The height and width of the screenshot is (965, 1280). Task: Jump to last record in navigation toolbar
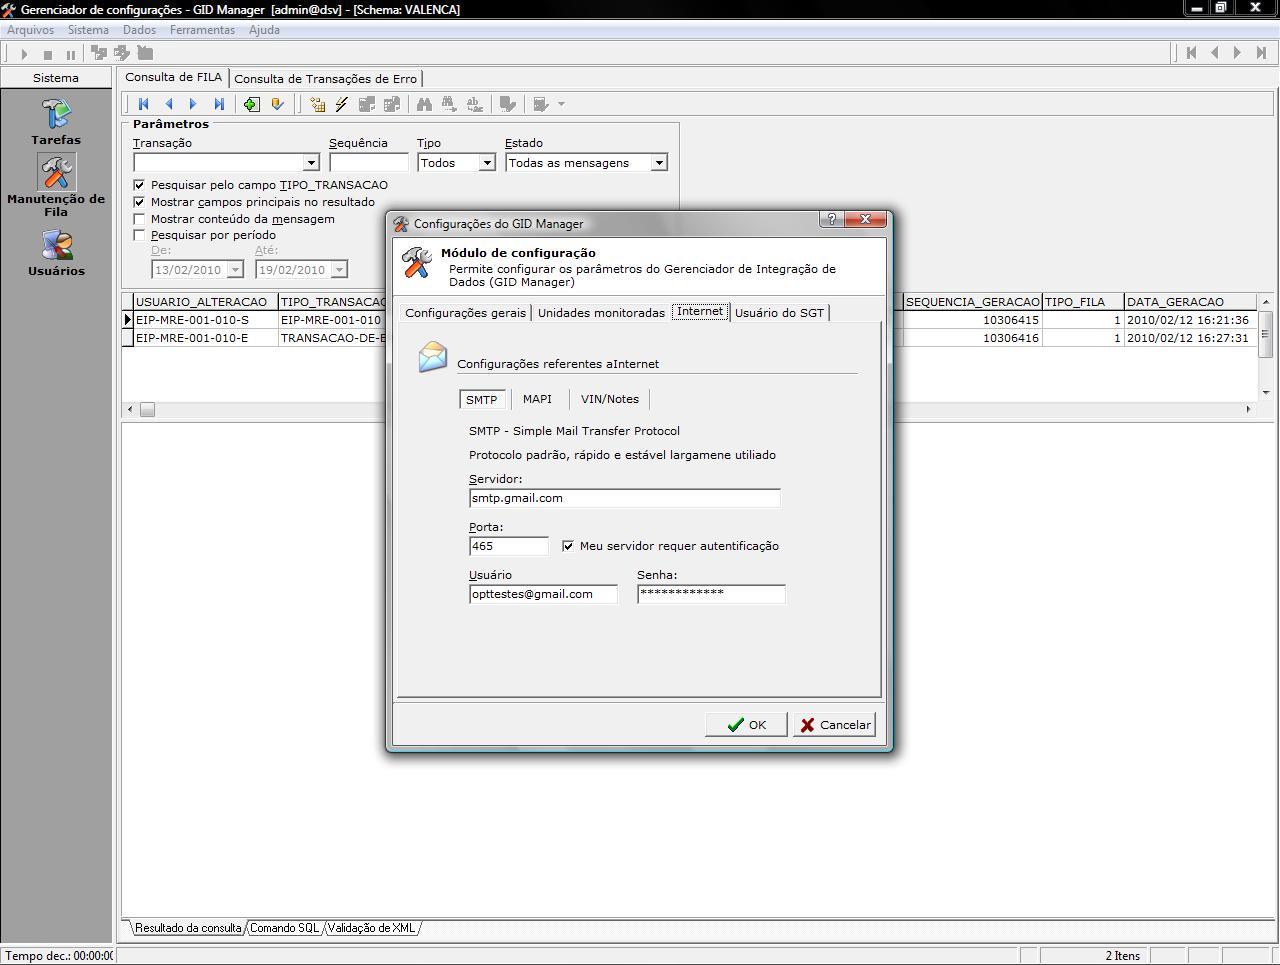219,104
